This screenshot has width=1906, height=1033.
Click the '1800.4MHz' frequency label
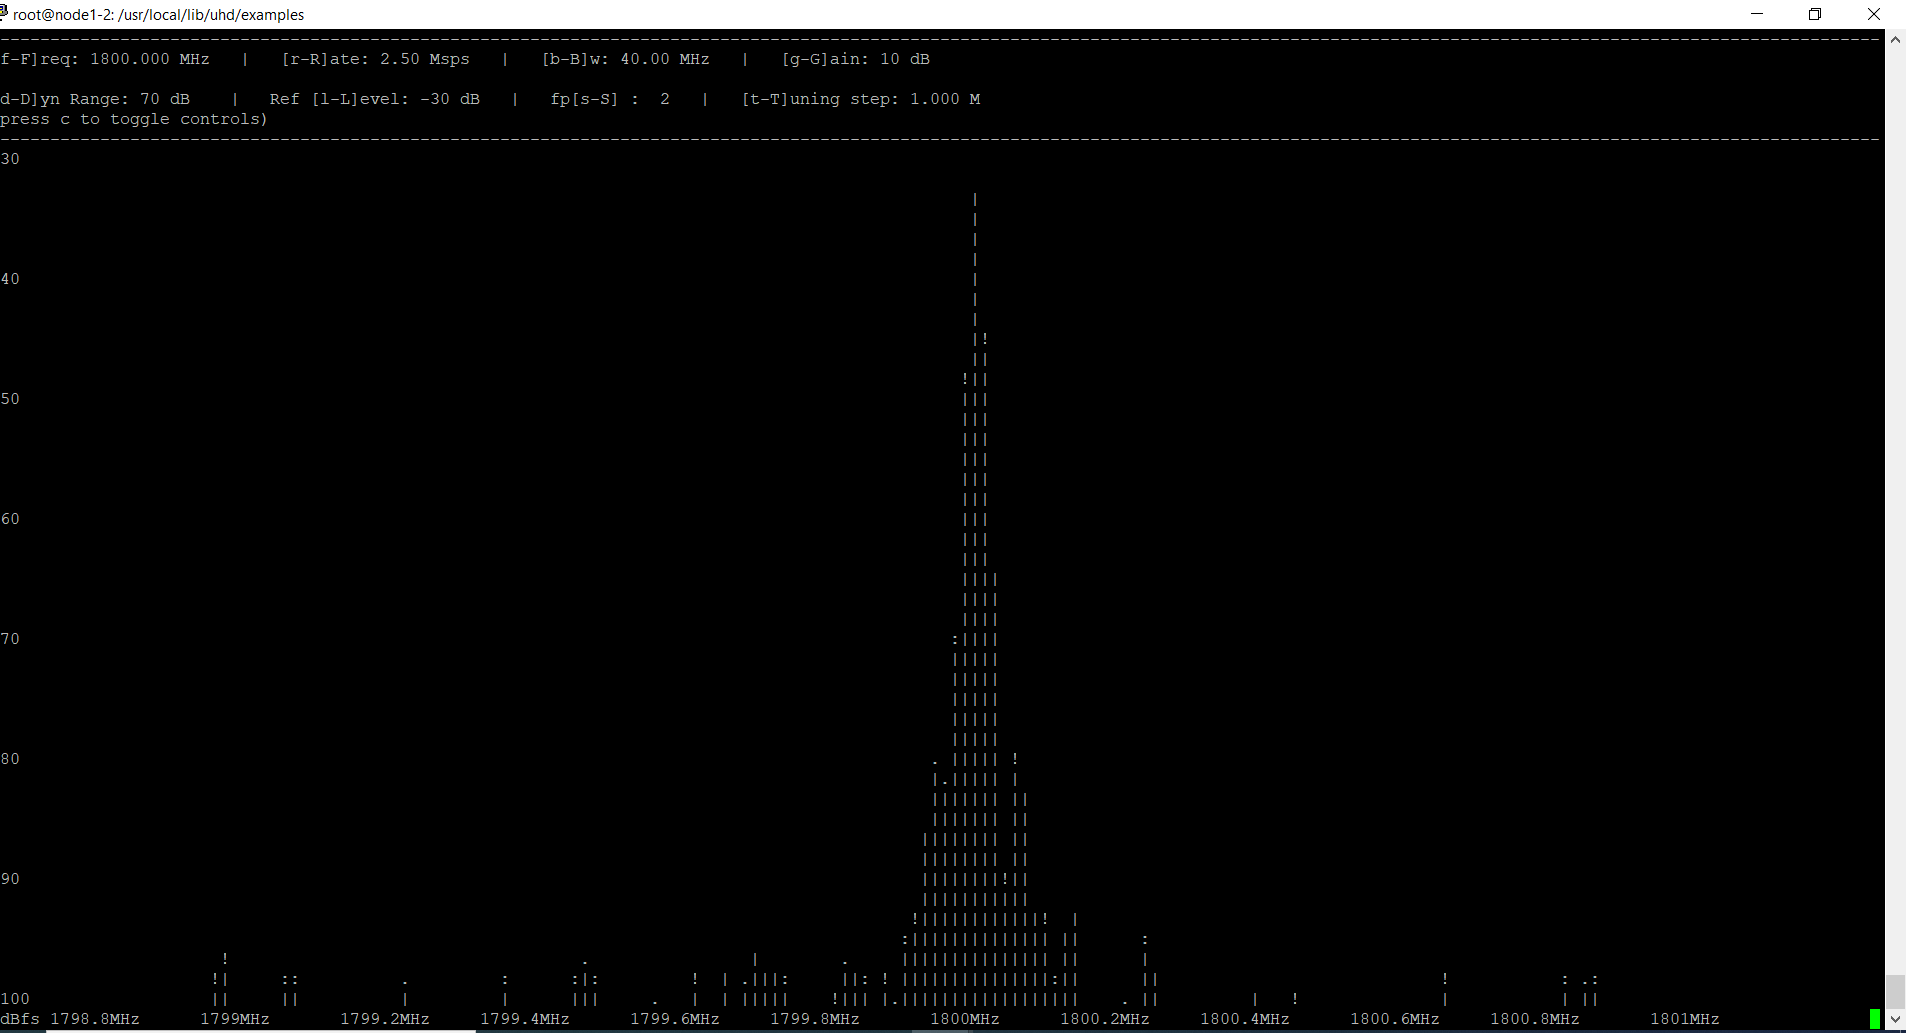[x=1245, y=1019]
